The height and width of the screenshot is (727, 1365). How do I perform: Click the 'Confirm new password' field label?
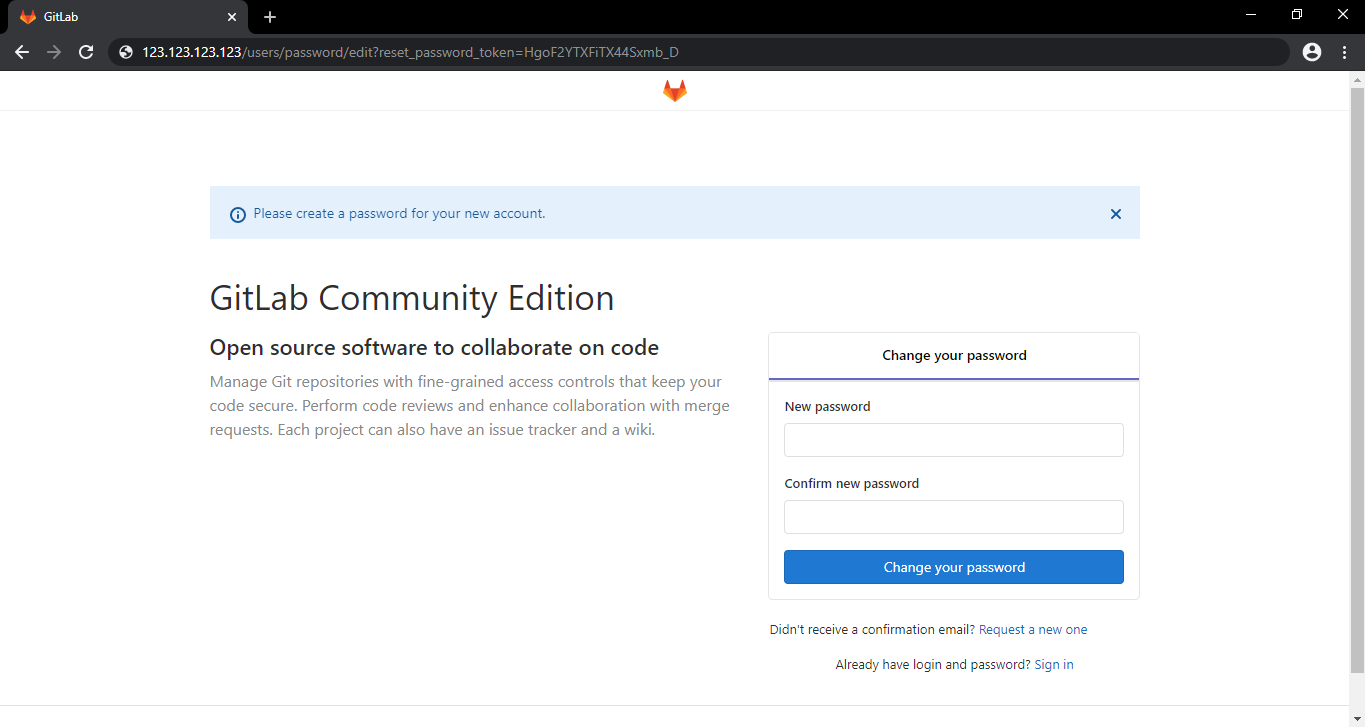852,484
